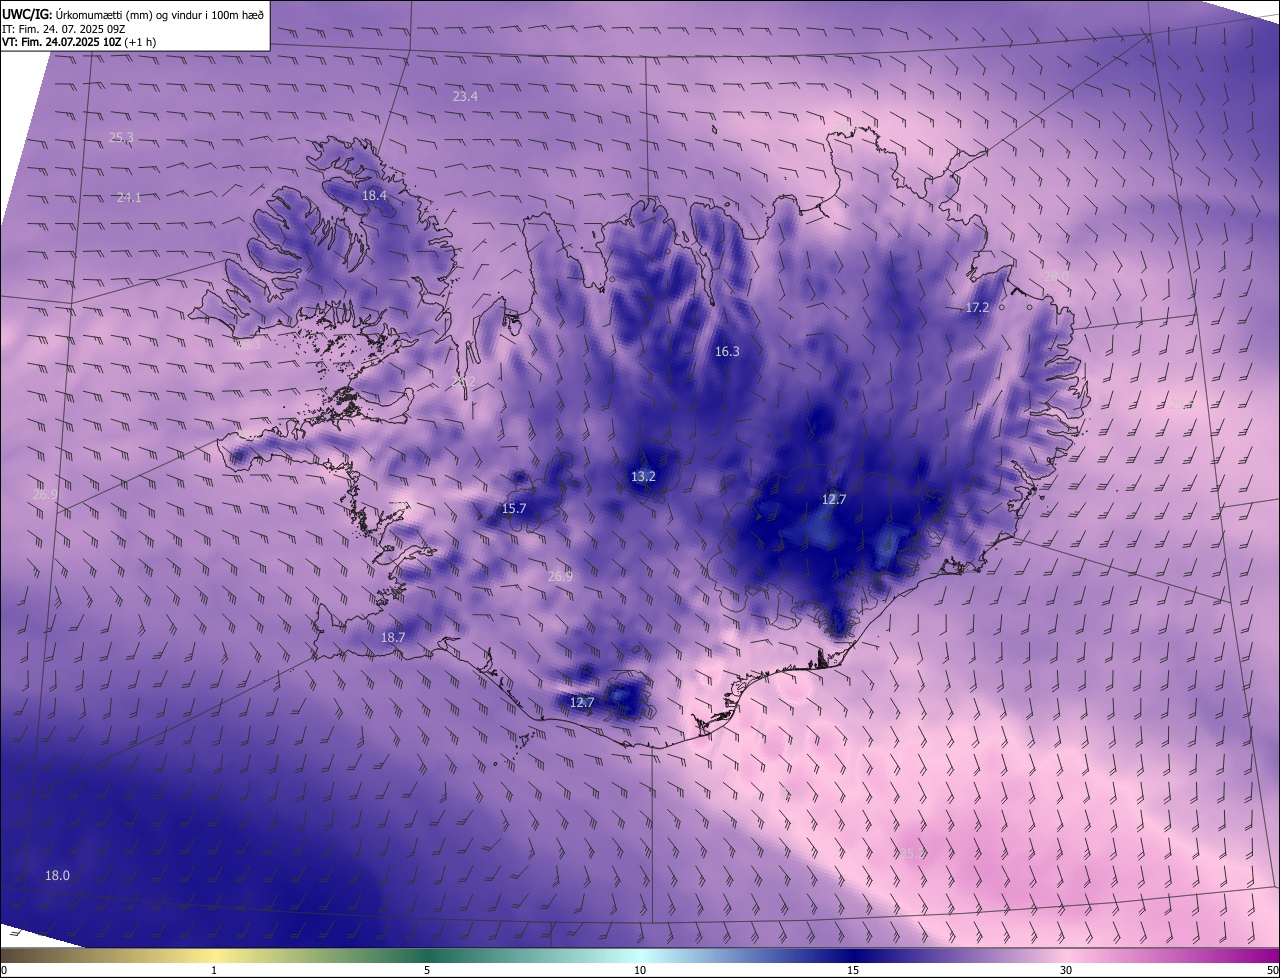Click the '30' tick on the color scale
Viewport: 1280px width, 978px height.
click(1066, 970)
